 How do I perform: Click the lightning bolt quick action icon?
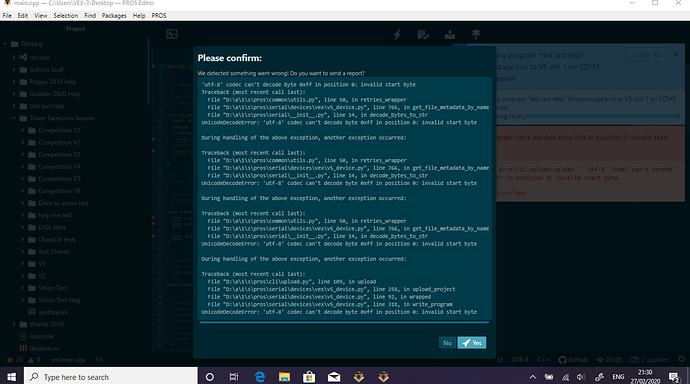pyautogui.click(x=397, y=35)
